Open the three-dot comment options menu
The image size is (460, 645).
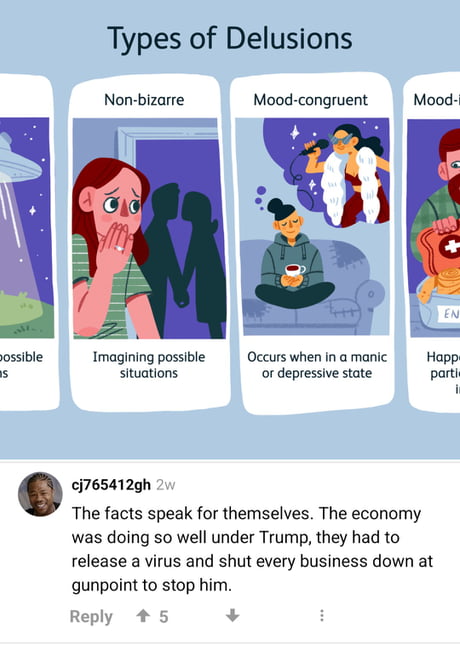point(322,616)
